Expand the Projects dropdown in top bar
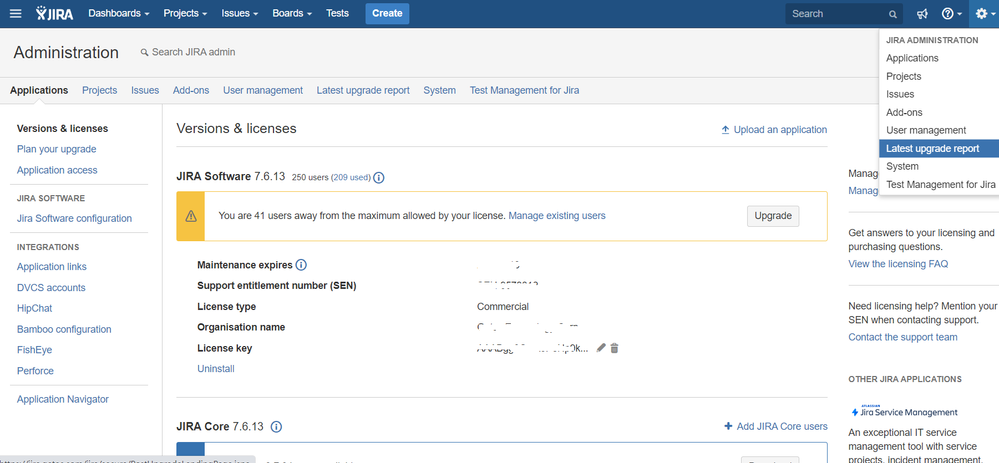Screen dimensions: 999x463 point(185,13)
